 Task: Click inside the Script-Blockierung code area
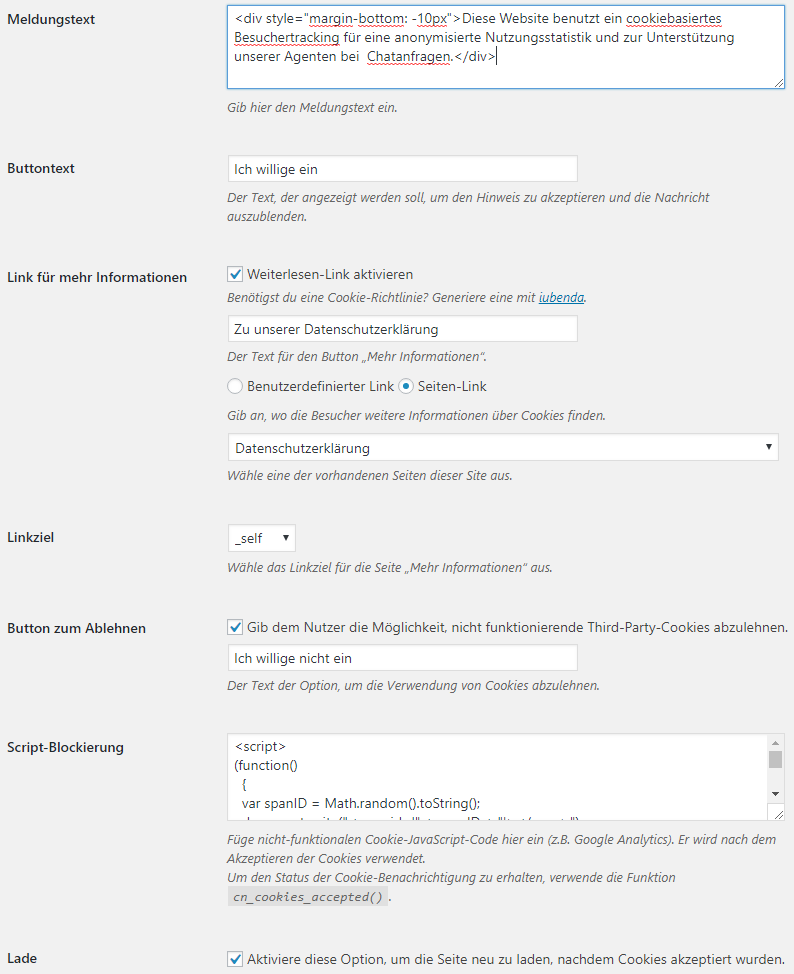[x=498, y=777]
